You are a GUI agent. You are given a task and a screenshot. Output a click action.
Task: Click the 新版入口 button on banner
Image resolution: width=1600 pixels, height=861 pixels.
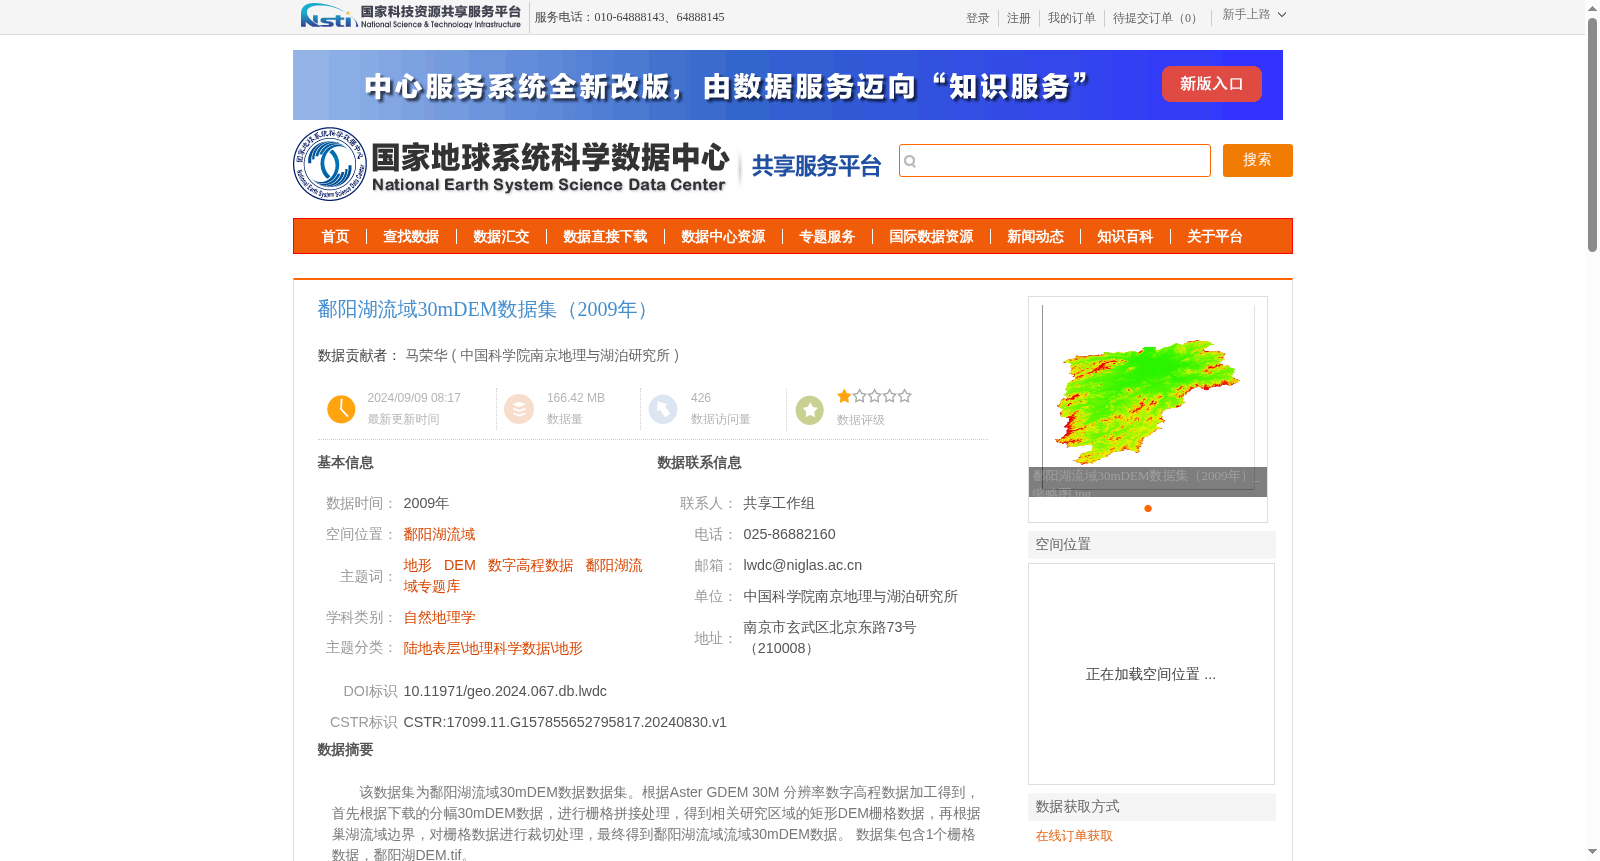1211,84
